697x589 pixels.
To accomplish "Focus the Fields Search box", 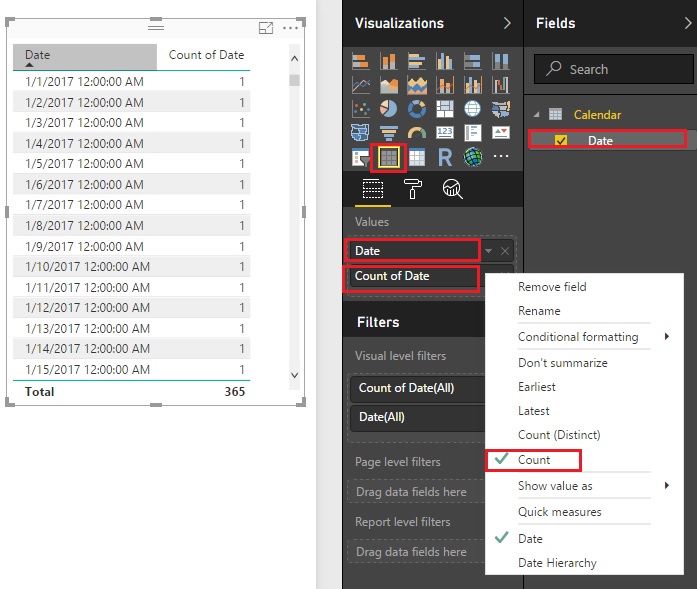I will (x=613, y=69).
